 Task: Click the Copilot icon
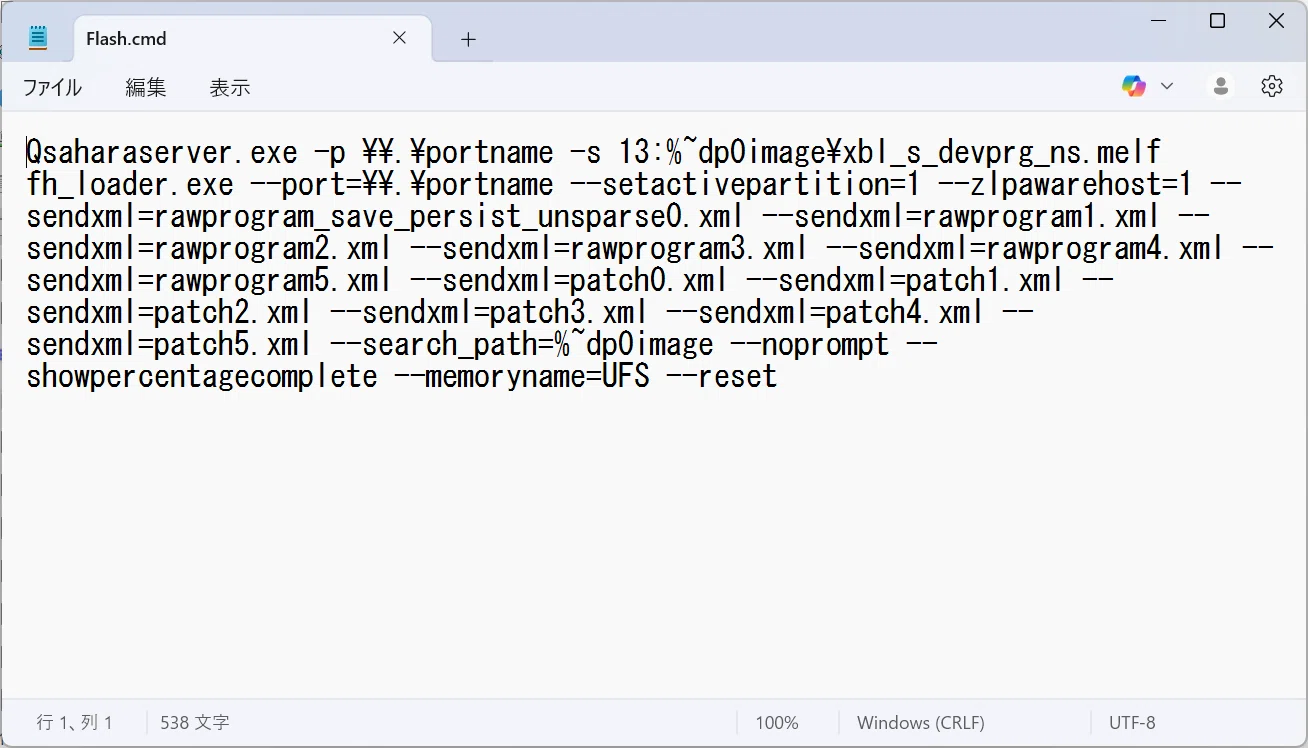click(x=1133, y=86)
